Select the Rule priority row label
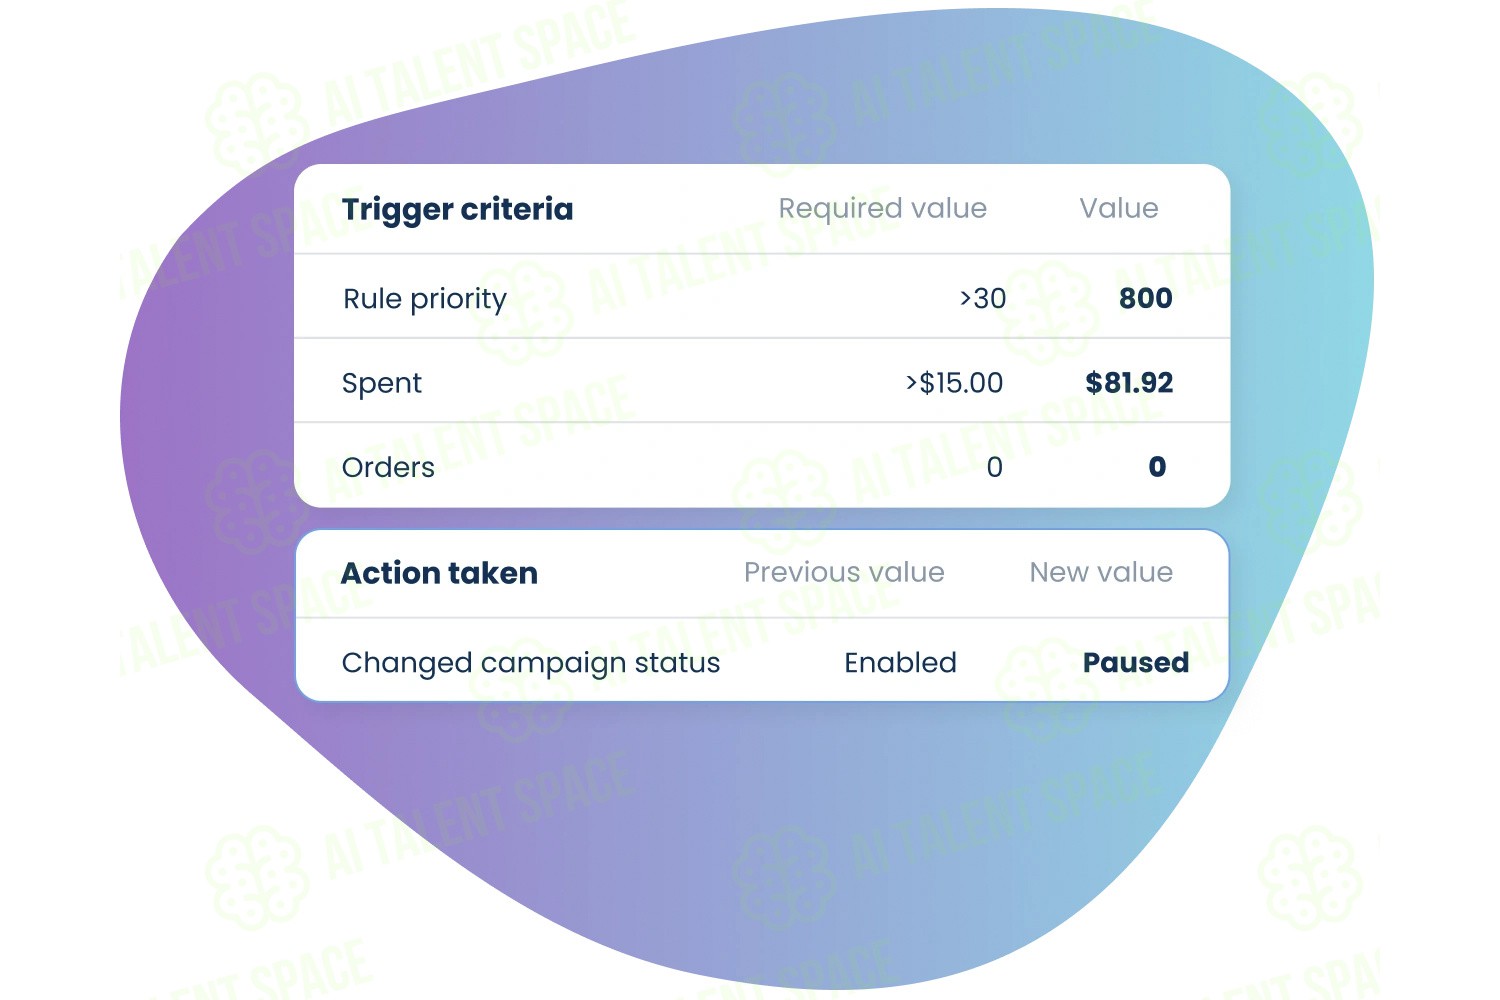 click(424, 299)
